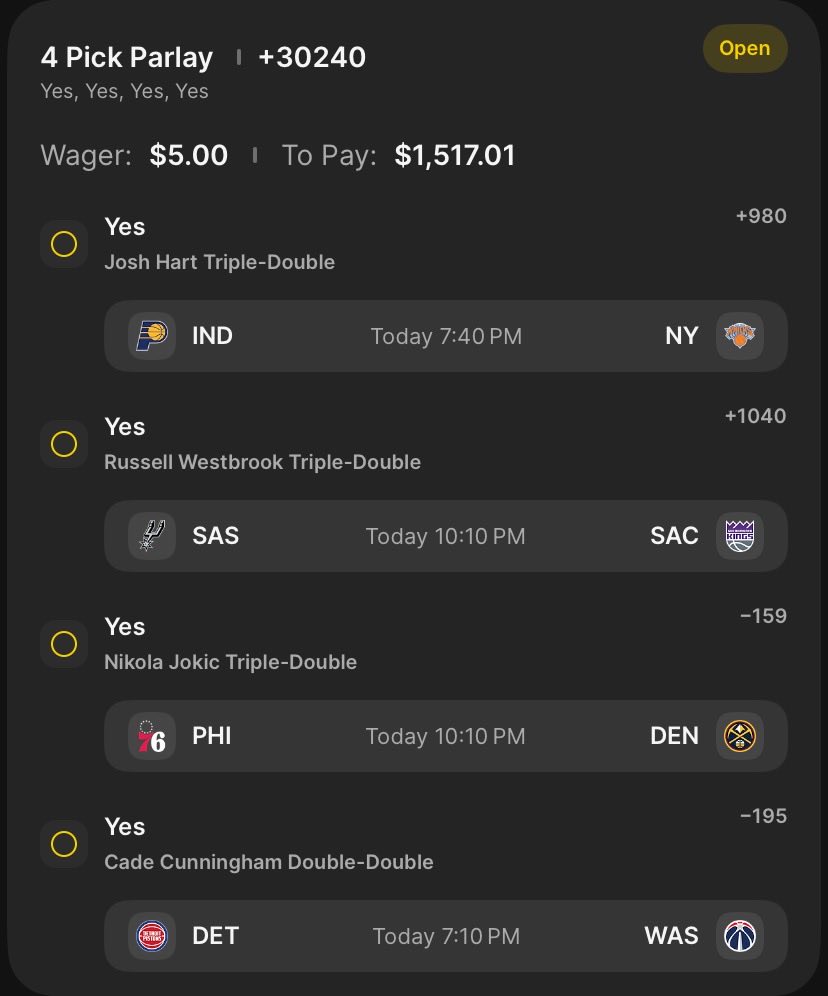Select the Nikola Jokic pick status circle
Viewport: 828px width, 996px height.
click(x=64, y=644)
